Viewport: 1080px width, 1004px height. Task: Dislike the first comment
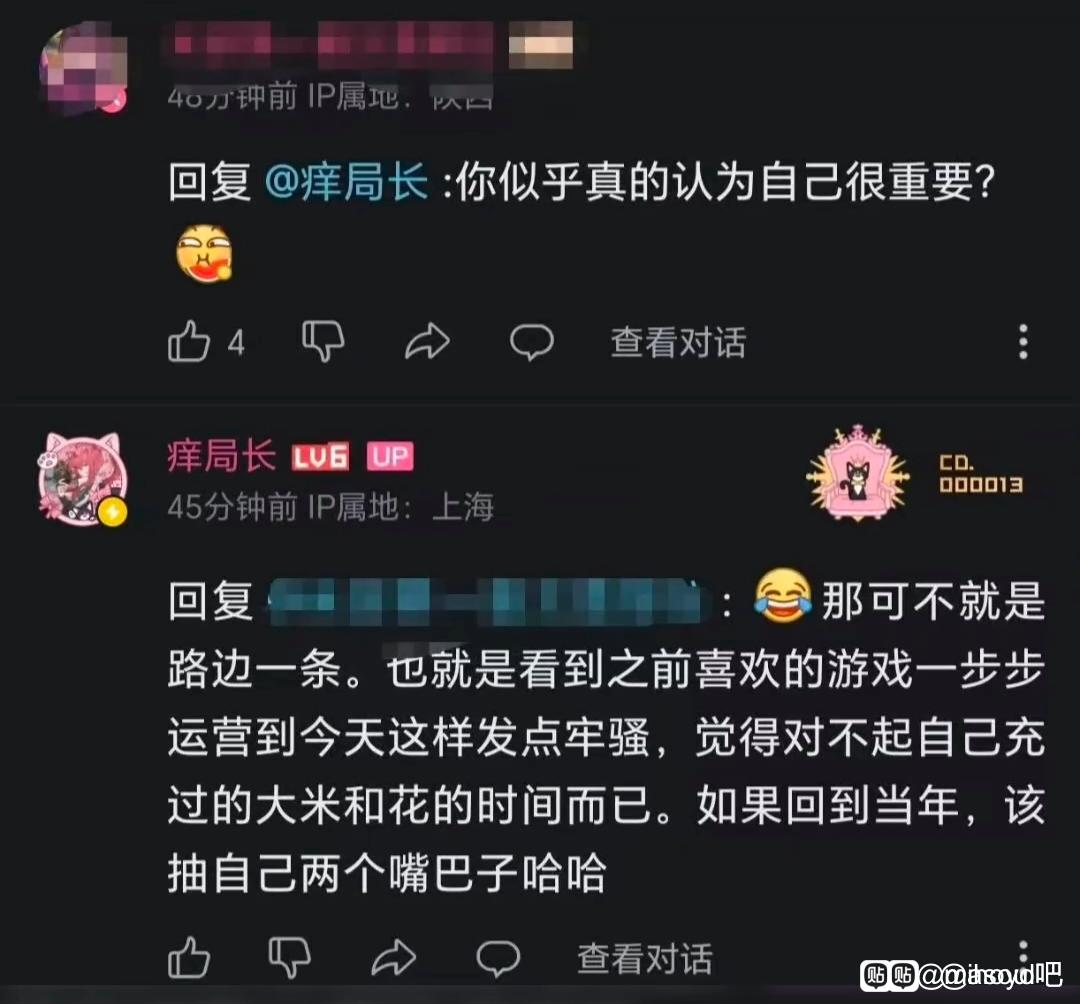(x=323, y=341)
